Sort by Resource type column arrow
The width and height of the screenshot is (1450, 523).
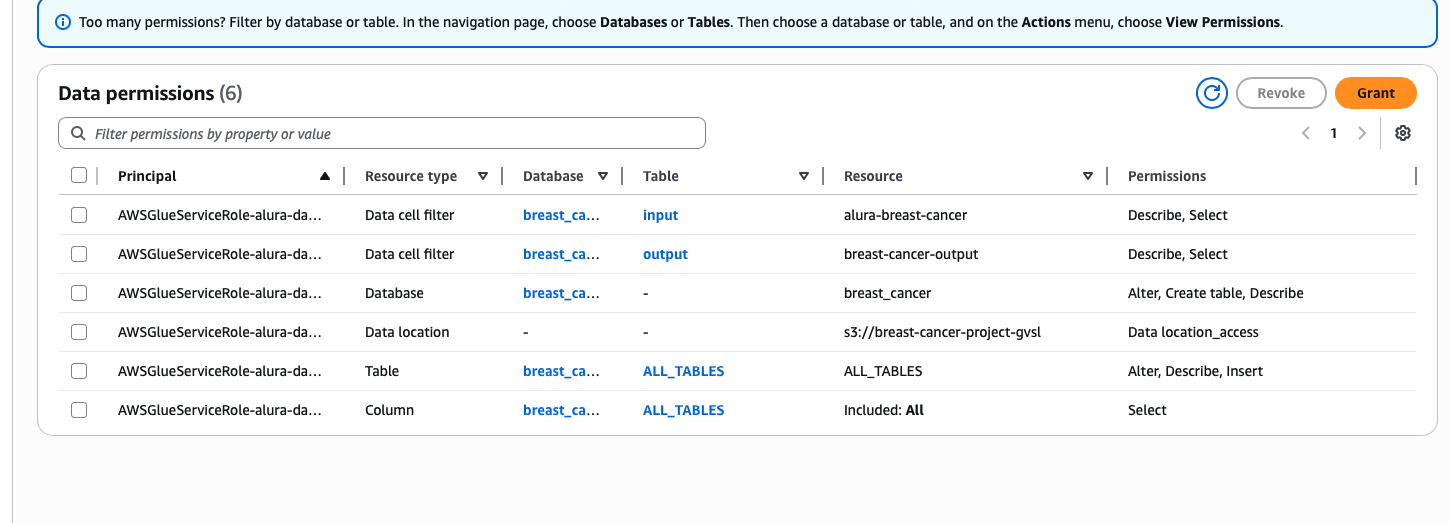[483, 176]
